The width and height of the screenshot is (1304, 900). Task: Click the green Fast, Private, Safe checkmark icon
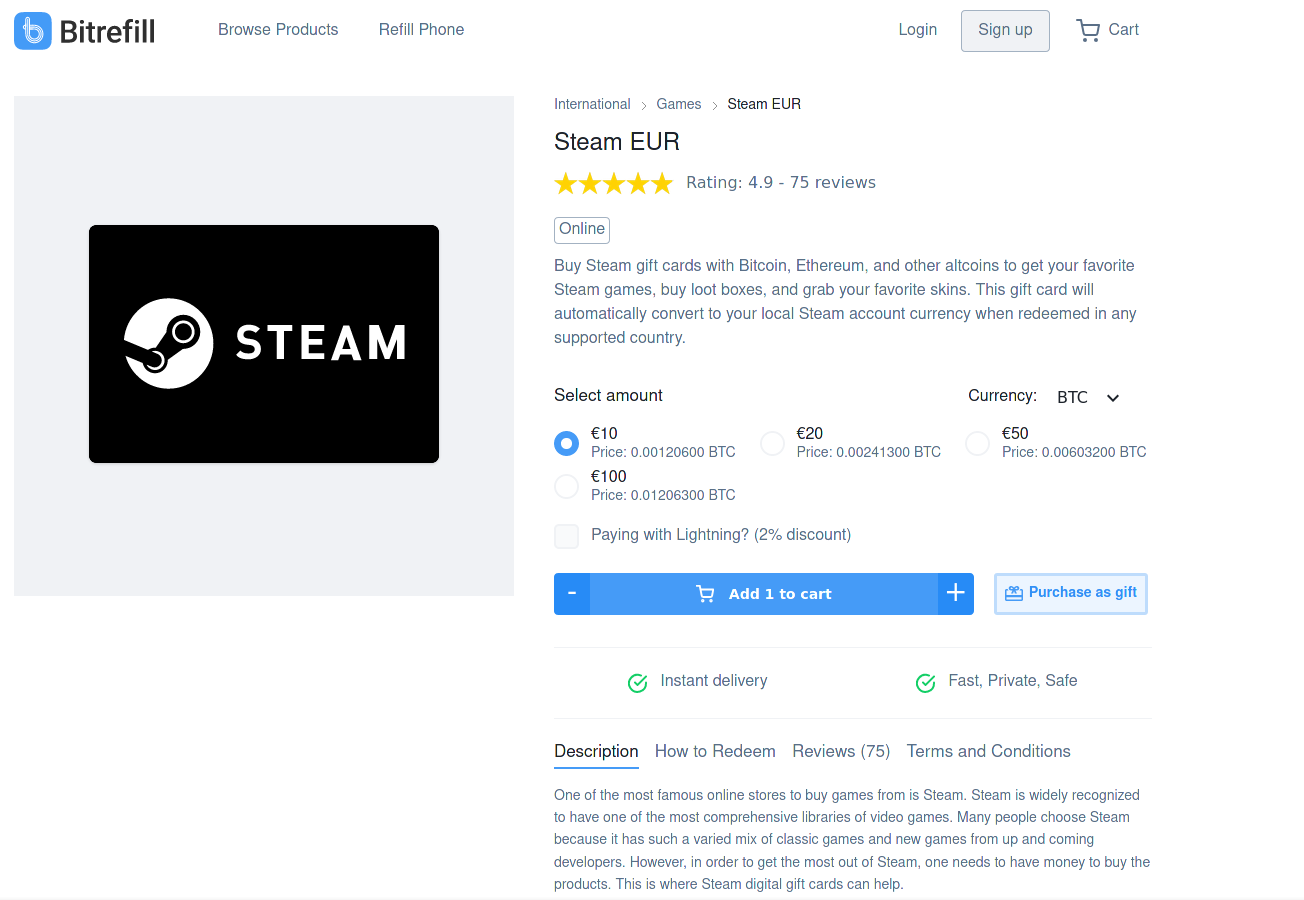tap(925, 682)
